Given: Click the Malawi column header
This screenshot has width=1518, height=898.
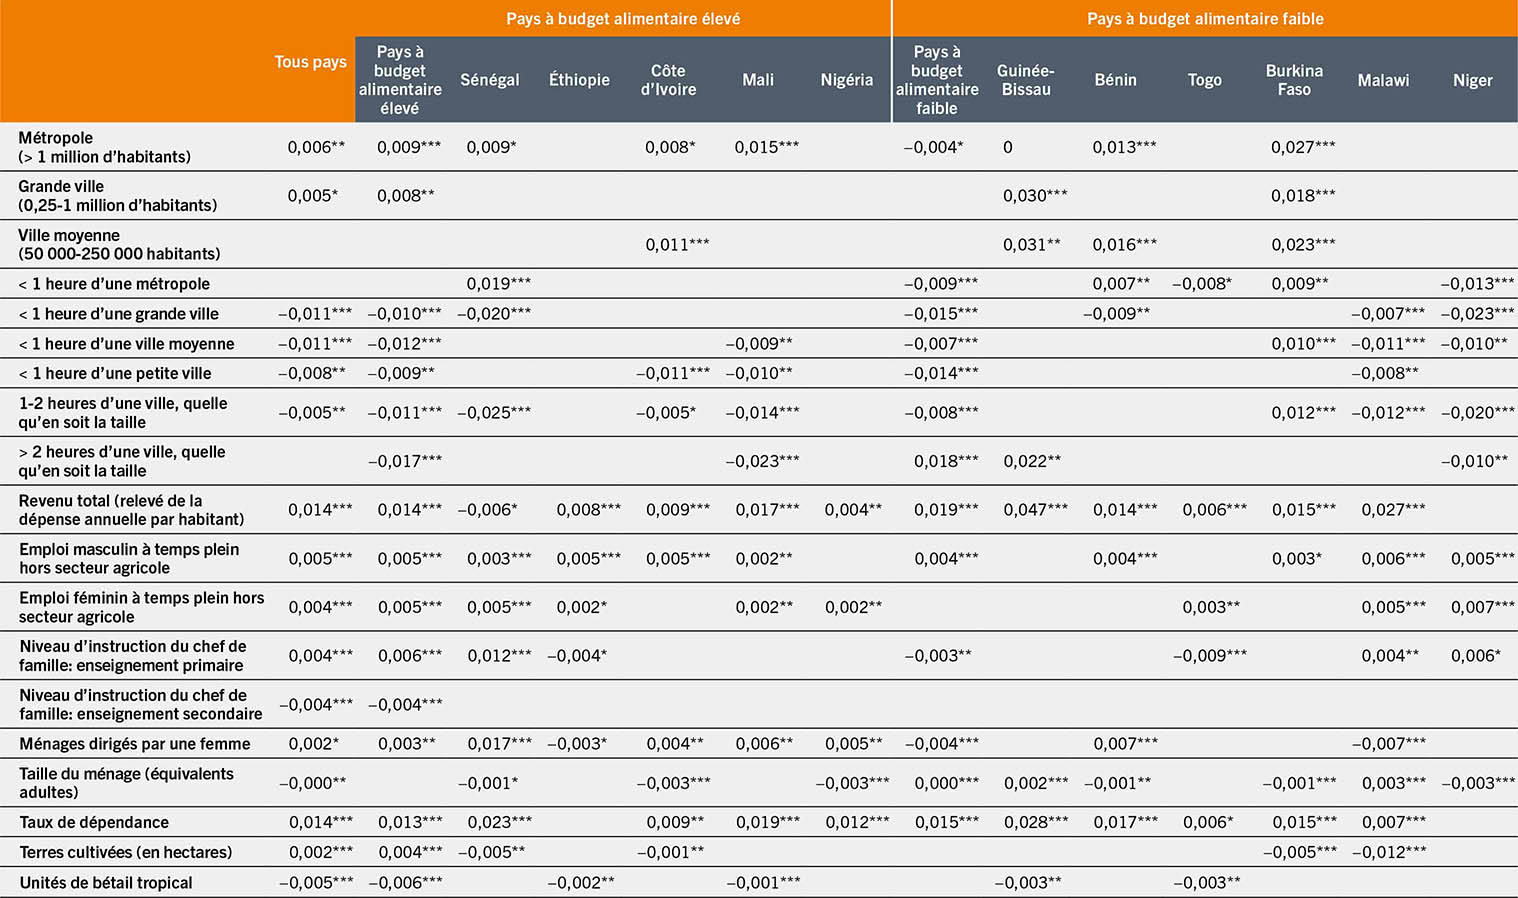Looking at the screenshot, I should click(1383, 80).
